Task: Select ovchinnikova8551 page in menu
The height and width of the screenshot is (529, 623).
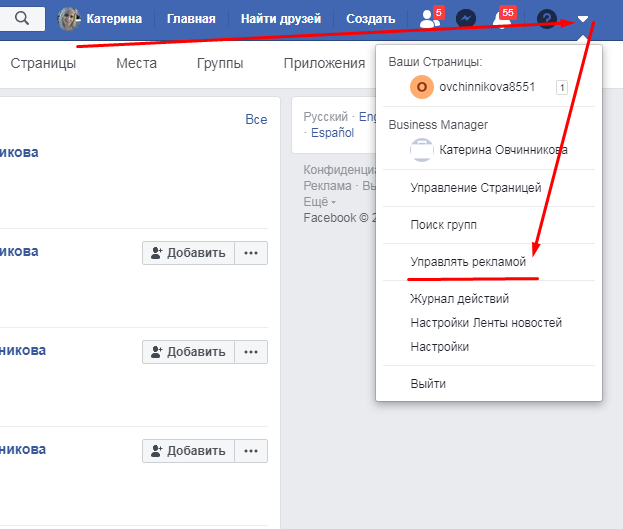Action: [489, 87]
